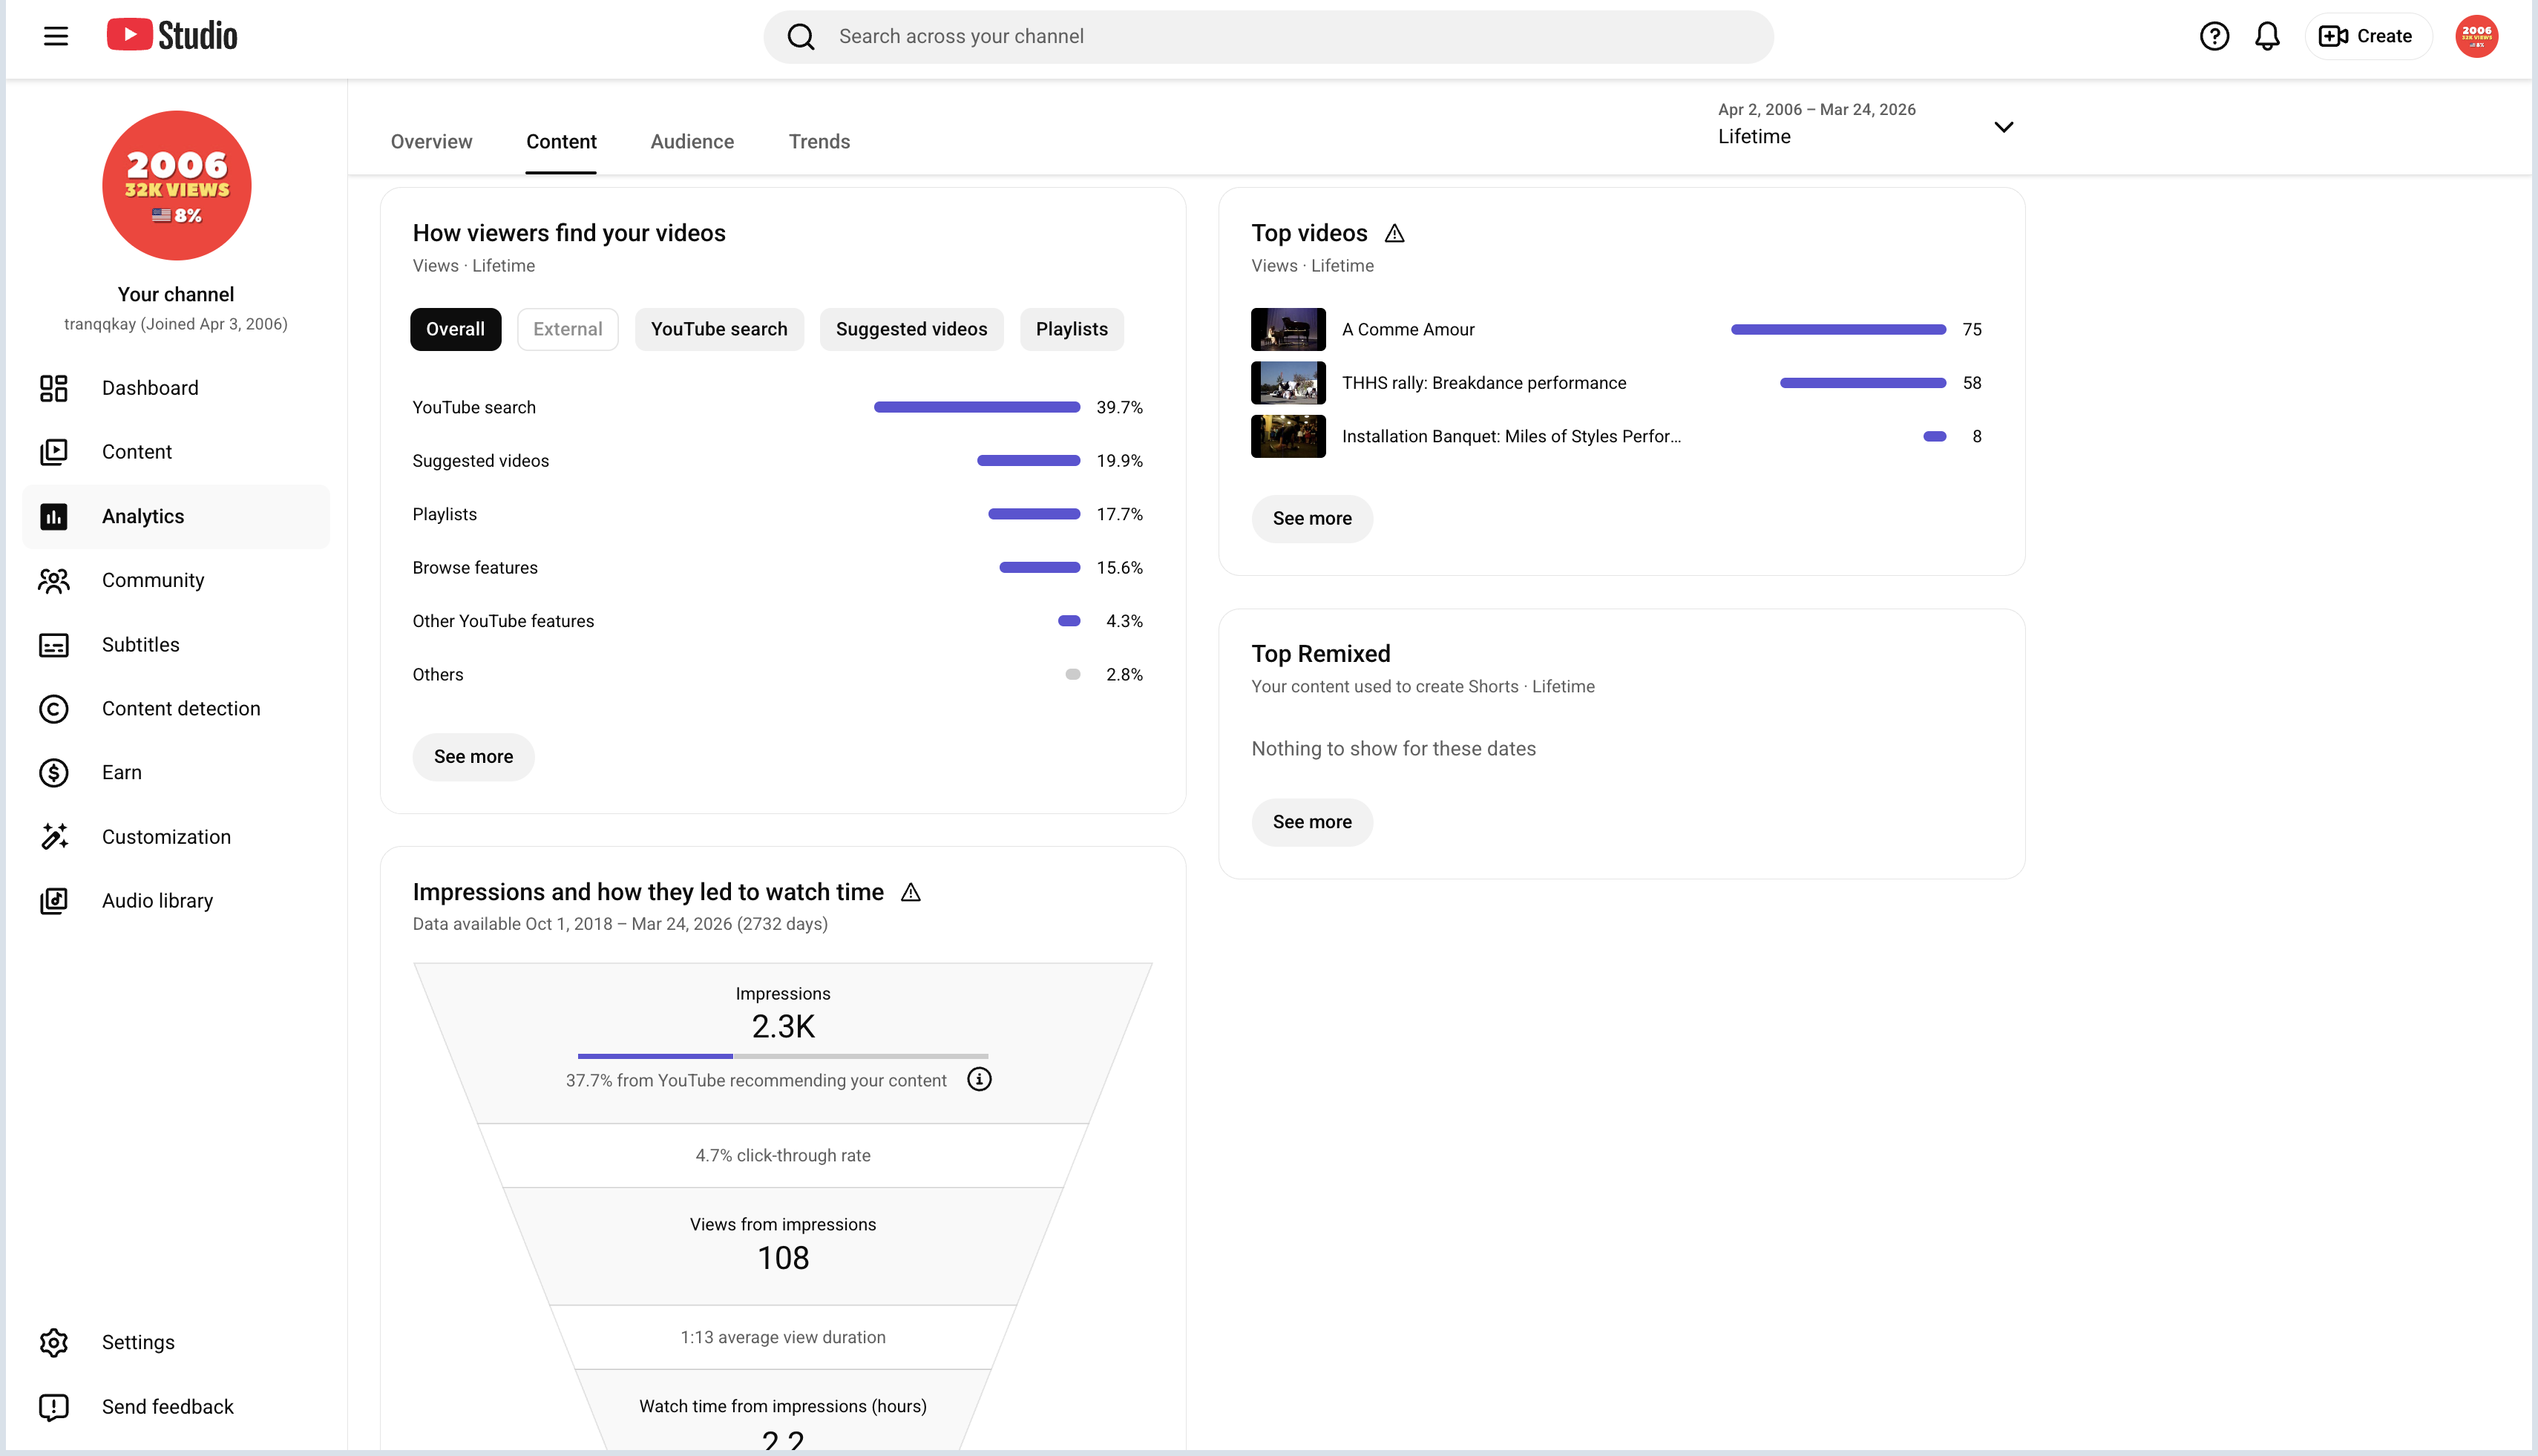Click the A Comme Amour title

pyautogui.click(x=1408, y=330)
